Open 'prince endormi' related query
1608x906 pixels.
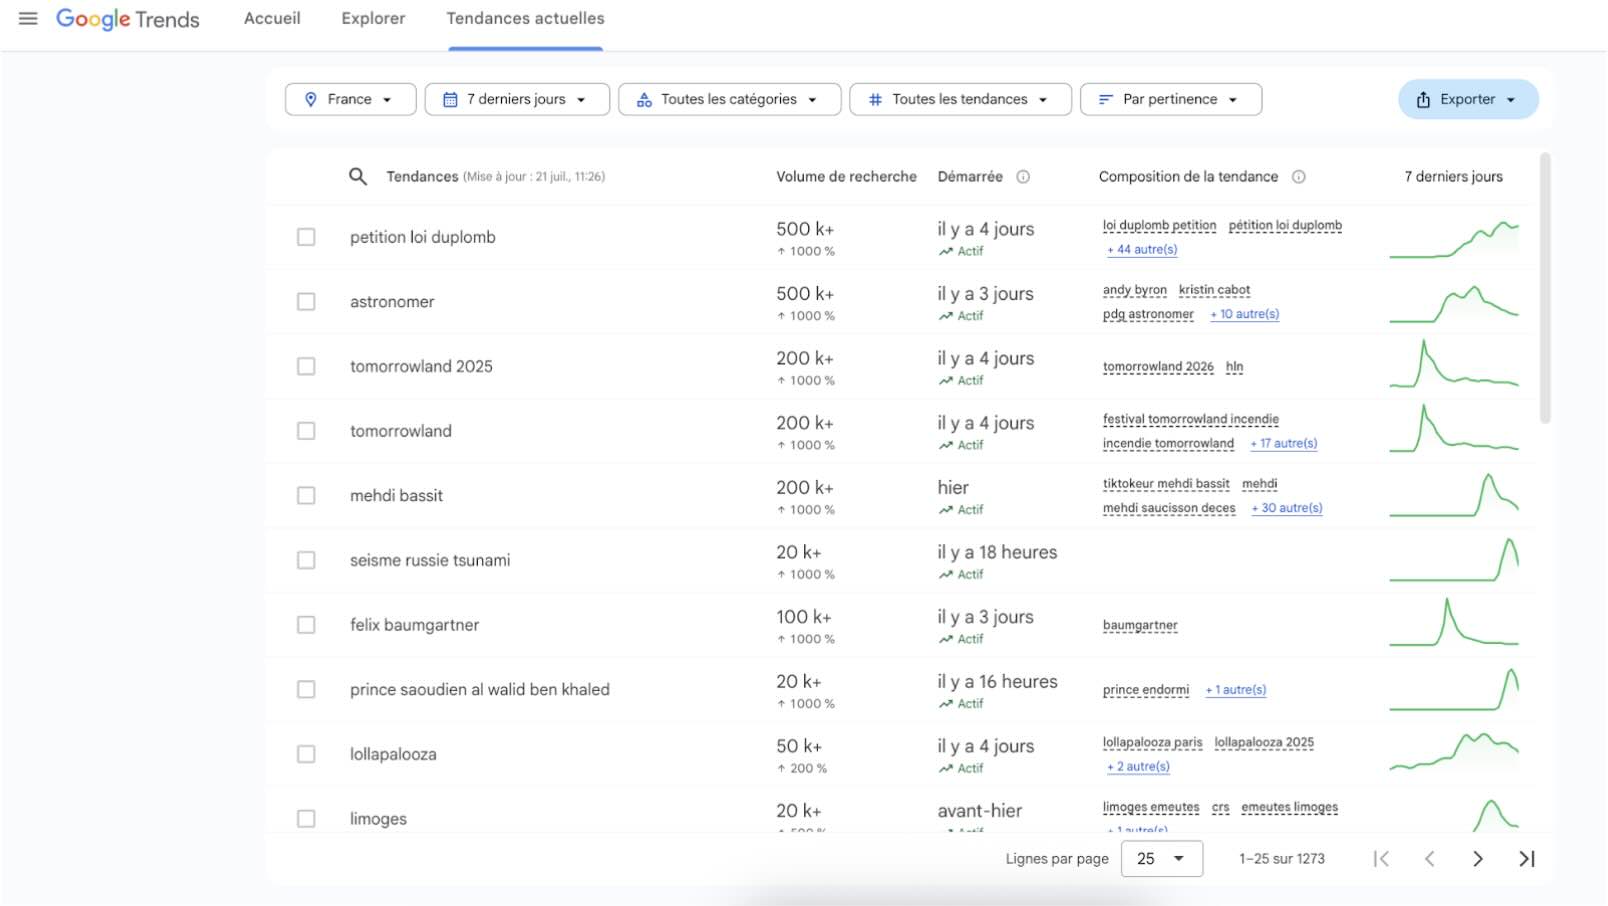(1146, 690)
